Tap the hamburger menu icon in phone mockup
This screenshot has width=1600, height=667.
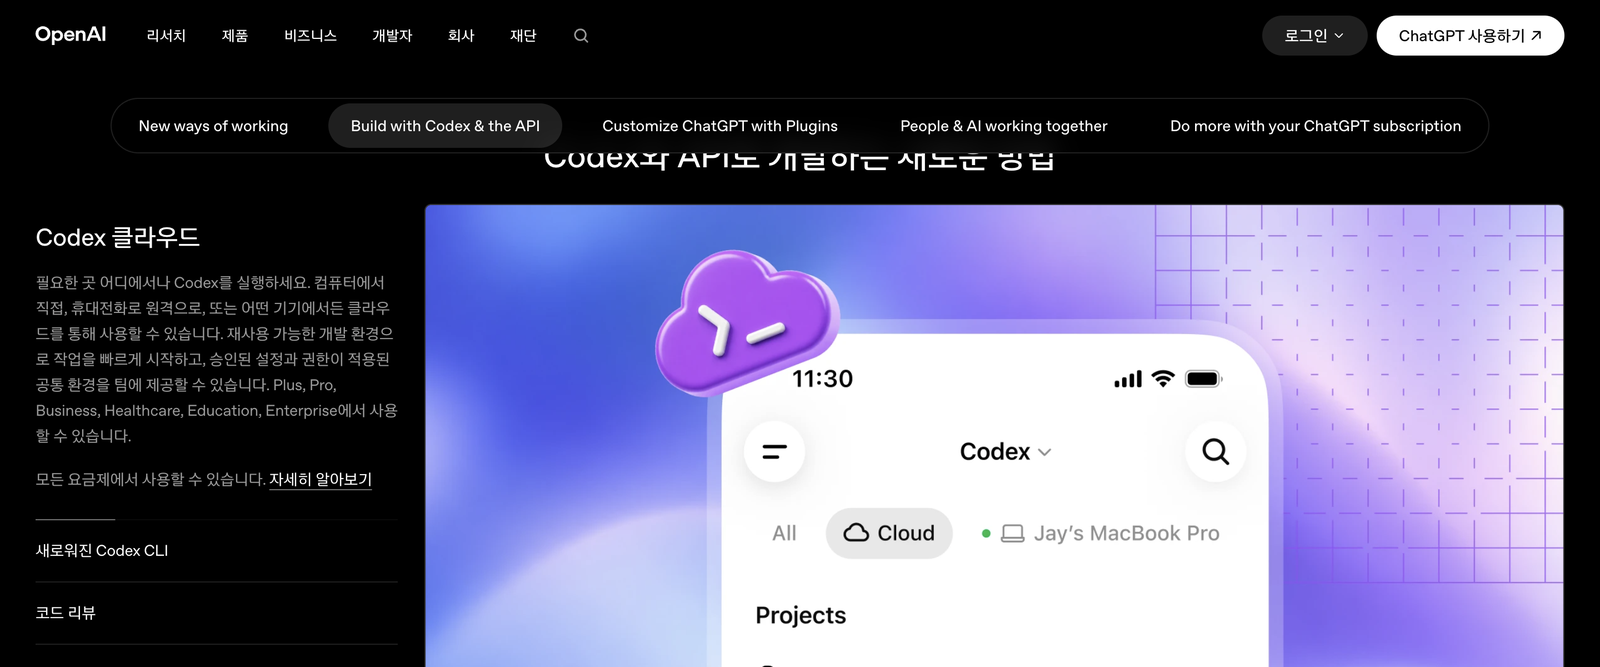click(x=774, y=452)
